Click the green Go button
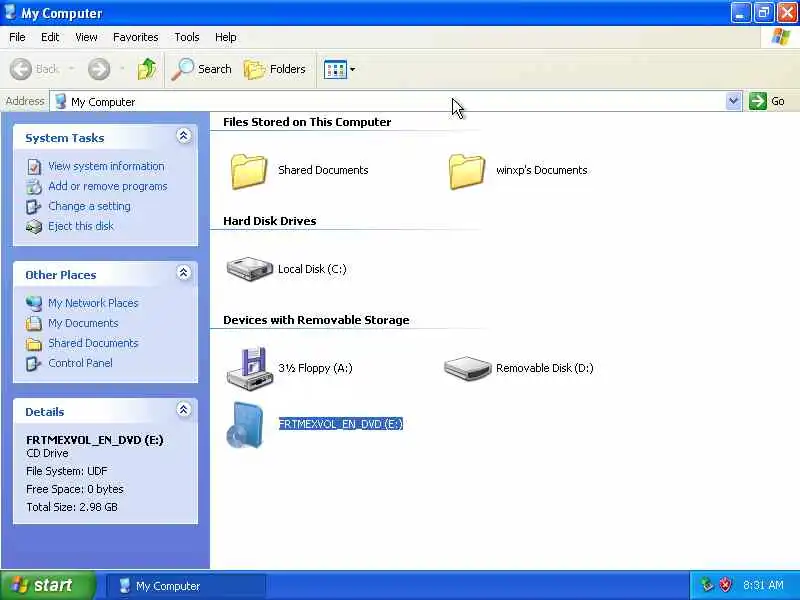This screenshot has width=800, height=600. (767, 101)
